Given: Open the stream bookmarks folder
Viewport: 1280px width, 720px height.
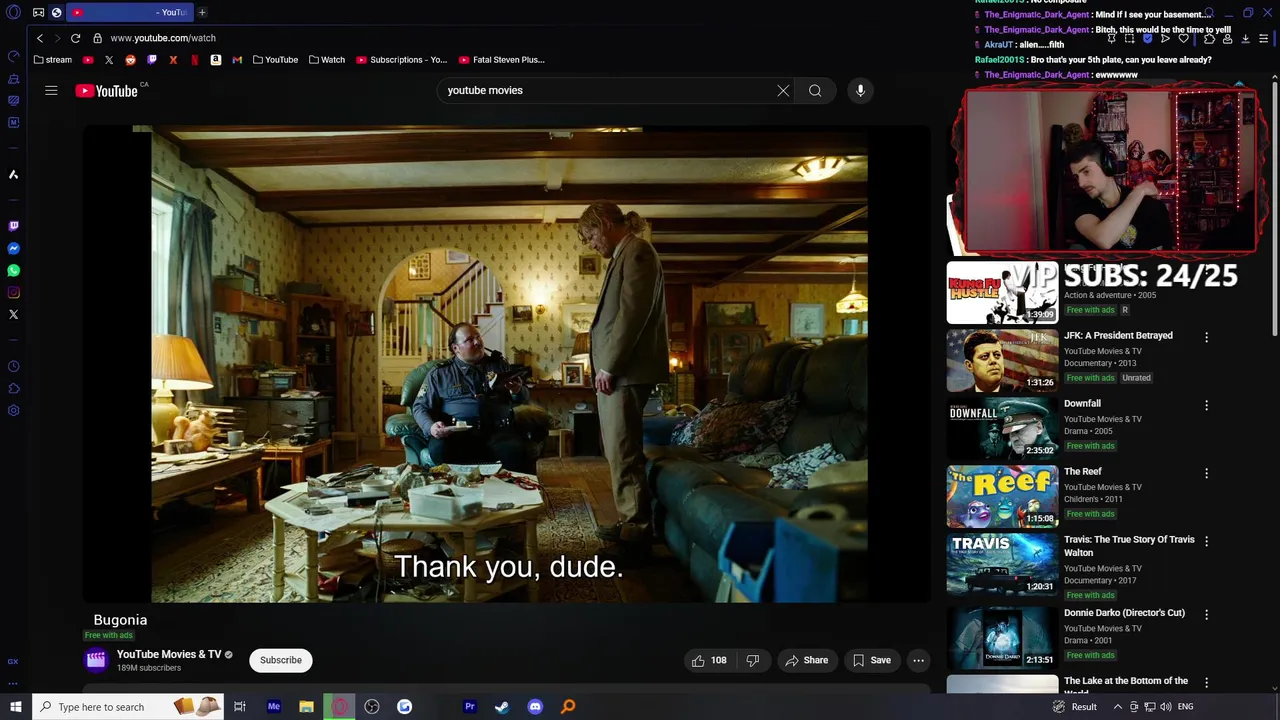Looking at the screenshot, I should [x=52, y=60].
